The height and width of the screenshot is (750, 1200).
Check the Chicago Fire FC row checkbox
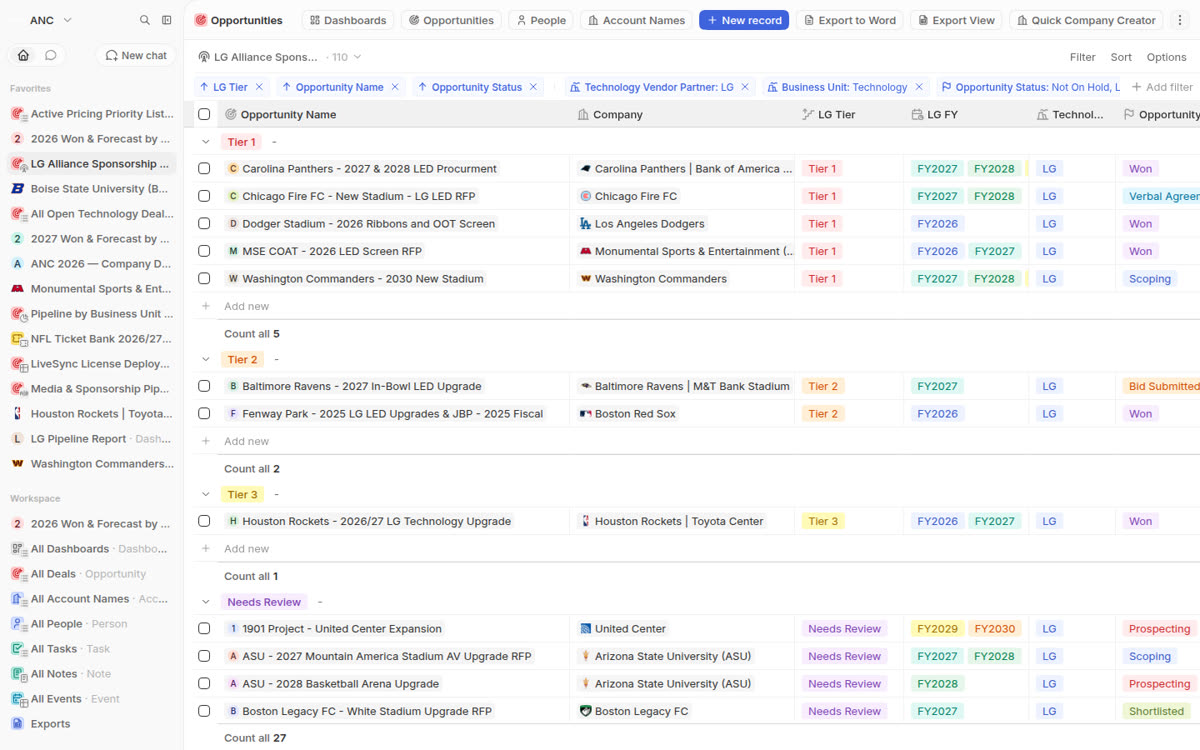point(204,196)
